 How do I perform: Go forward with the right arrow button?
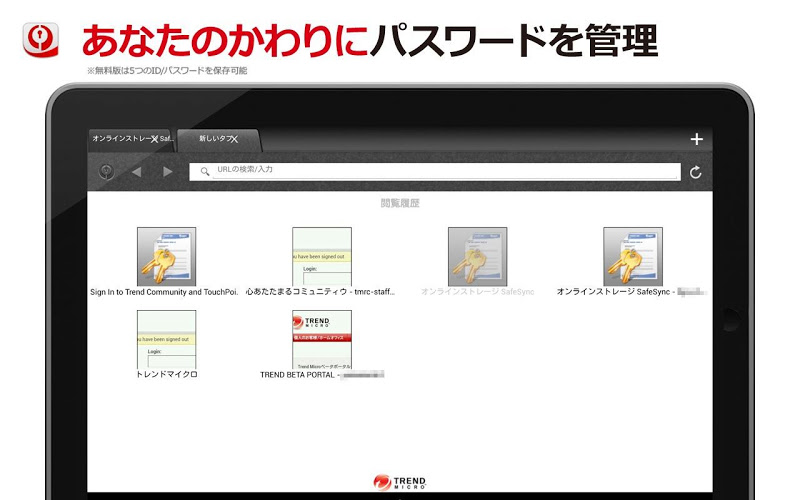pyautogui.click(x=167, y=172)
